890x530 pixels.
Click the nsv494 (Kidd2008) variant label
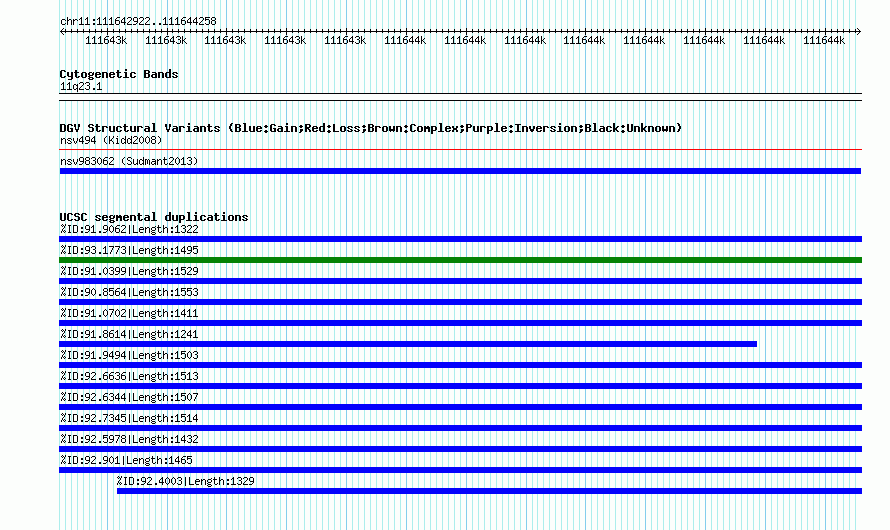(x=111, y=140)
